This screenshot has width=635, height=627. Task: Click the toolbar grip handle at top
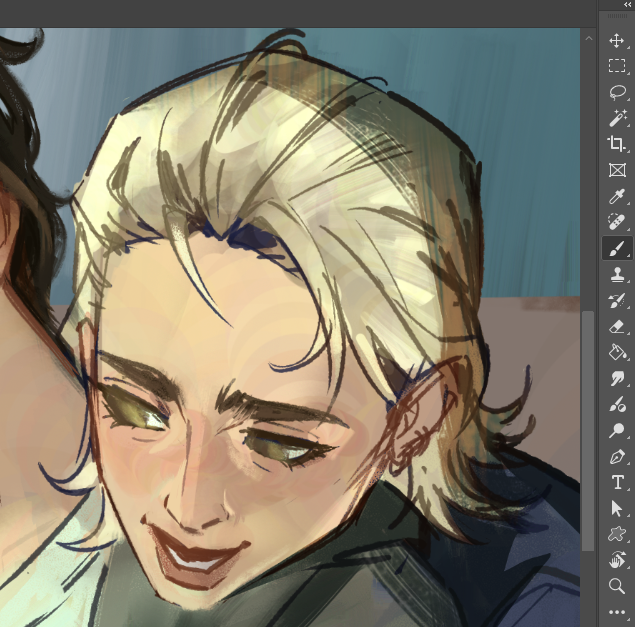[x=617, y=16]
